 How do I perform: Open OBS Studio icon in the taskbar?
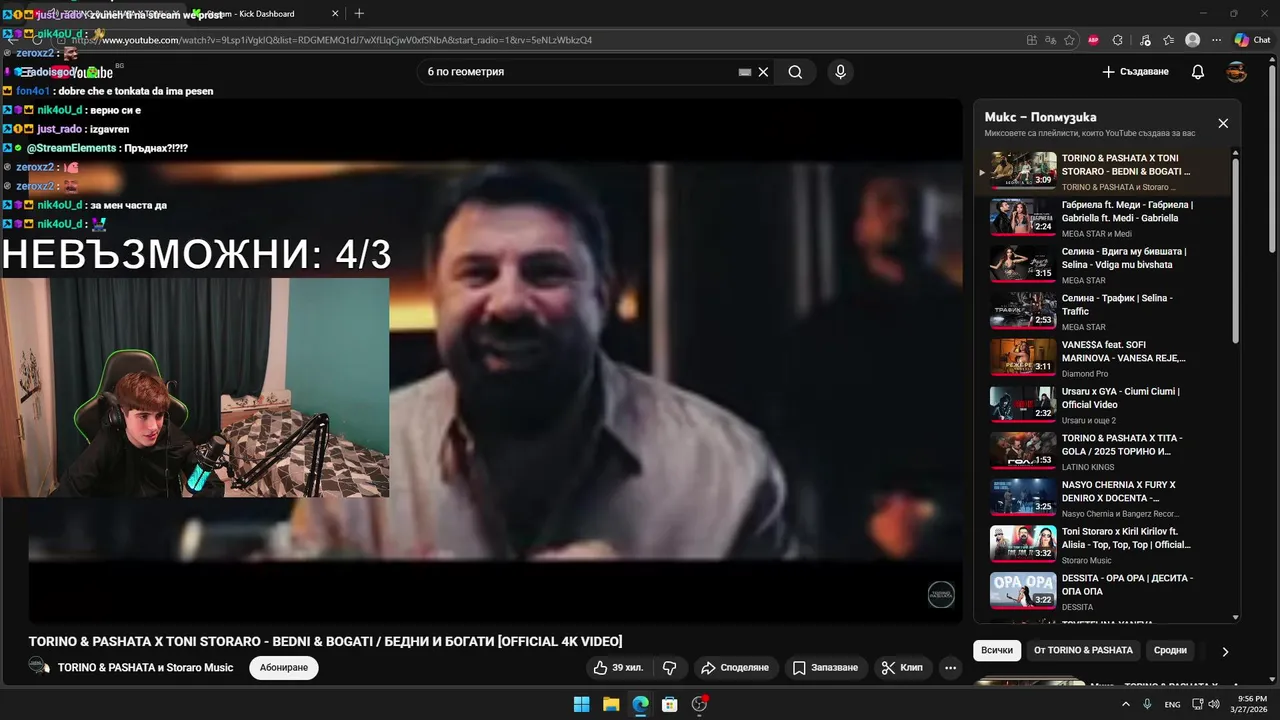[x=700, y=704]
